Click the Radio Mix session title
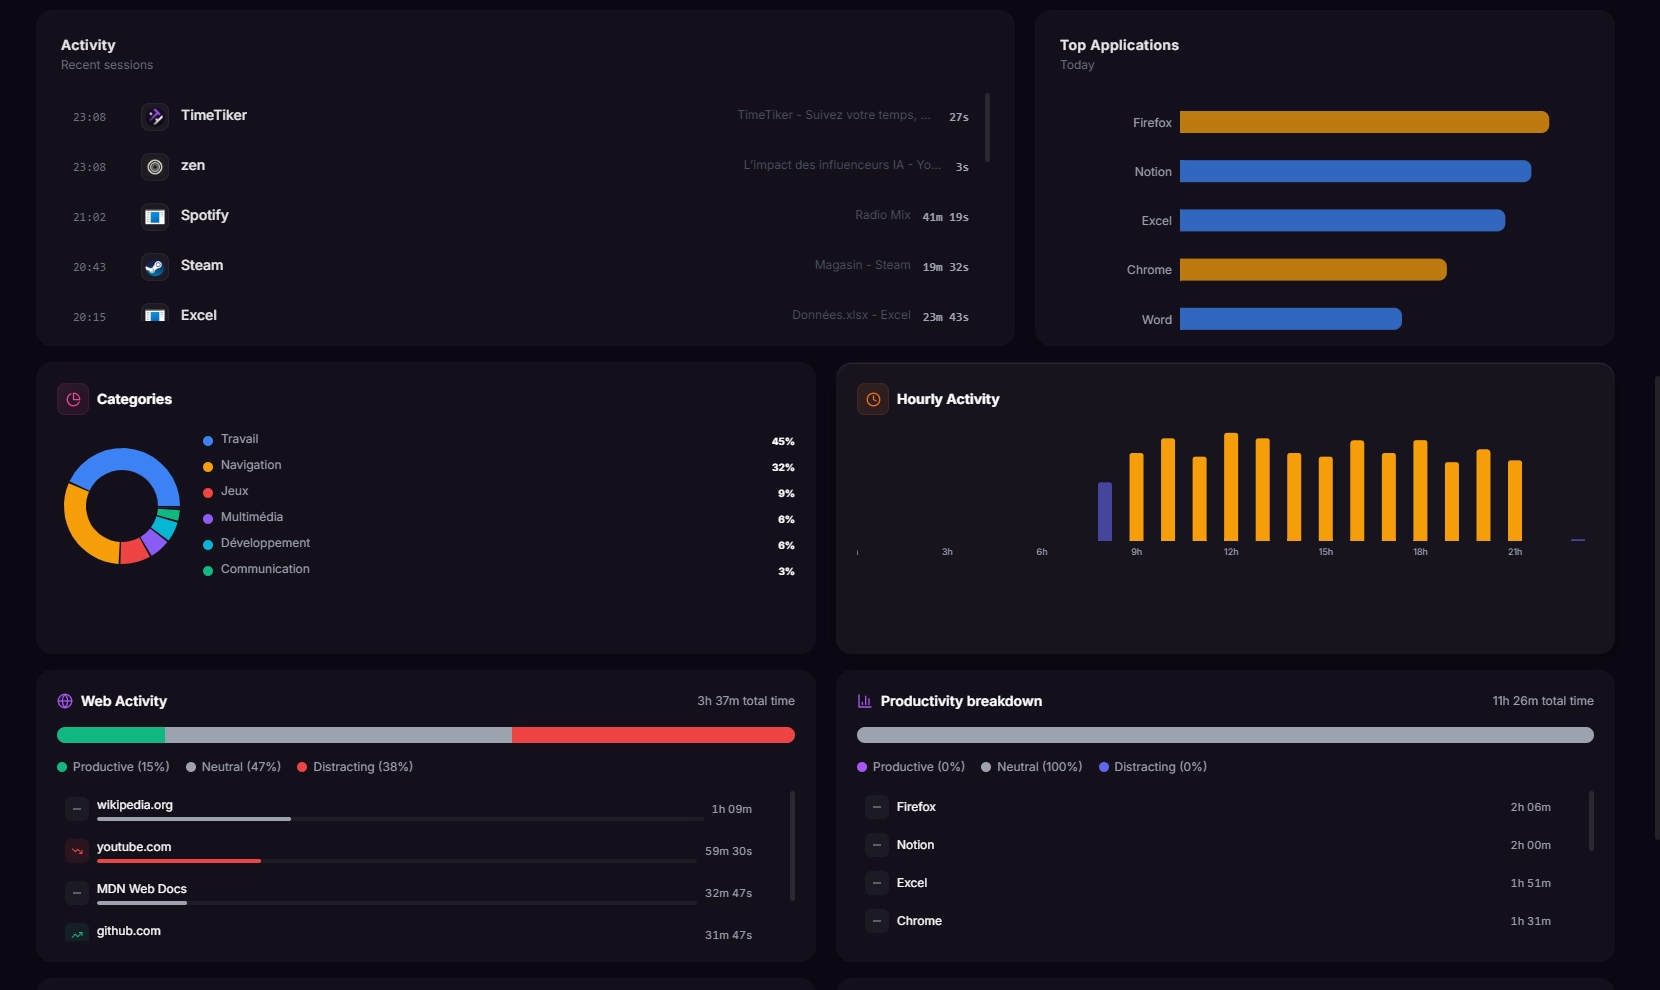The height and width of the screenshot is (990, 1660). (x=882, y=215)
